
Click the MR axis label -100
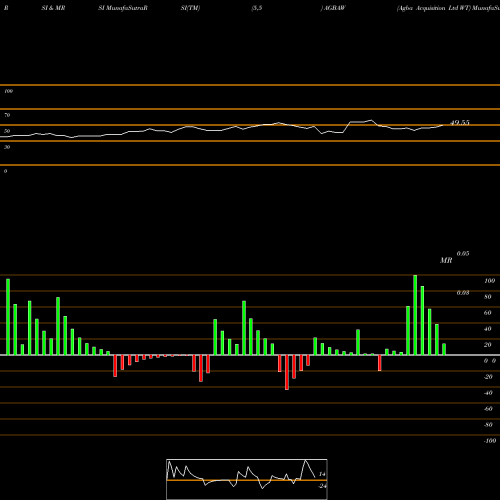[x=490, y=441]
